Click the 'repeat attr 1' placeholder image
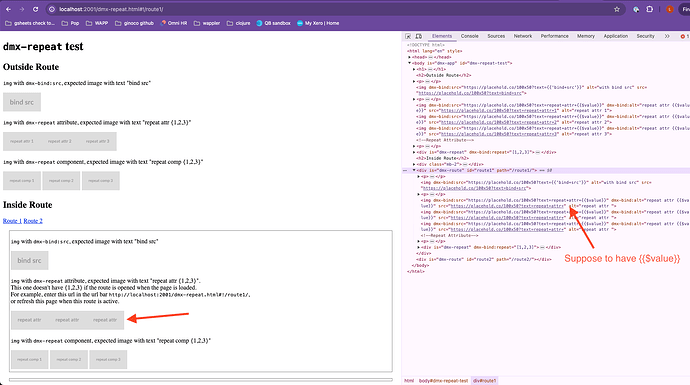The width and height of the screenshot is (690, 385). tap(22, 142)
